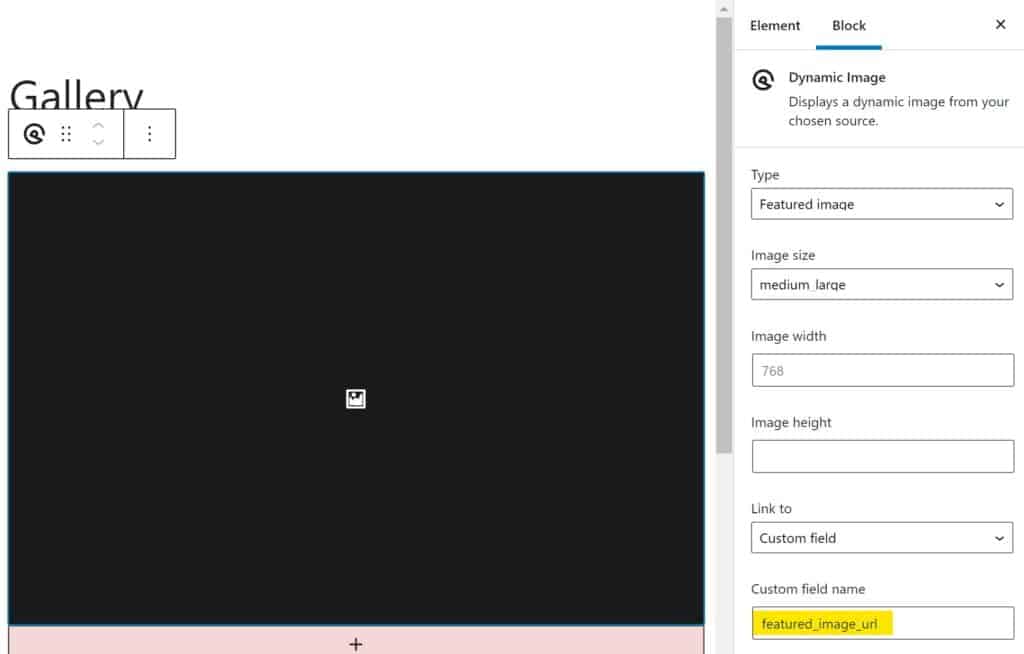Image resolution: width=1024 pixels, height=654 pixels.
Task: Select the Block tab
Action: pos(849,25)
